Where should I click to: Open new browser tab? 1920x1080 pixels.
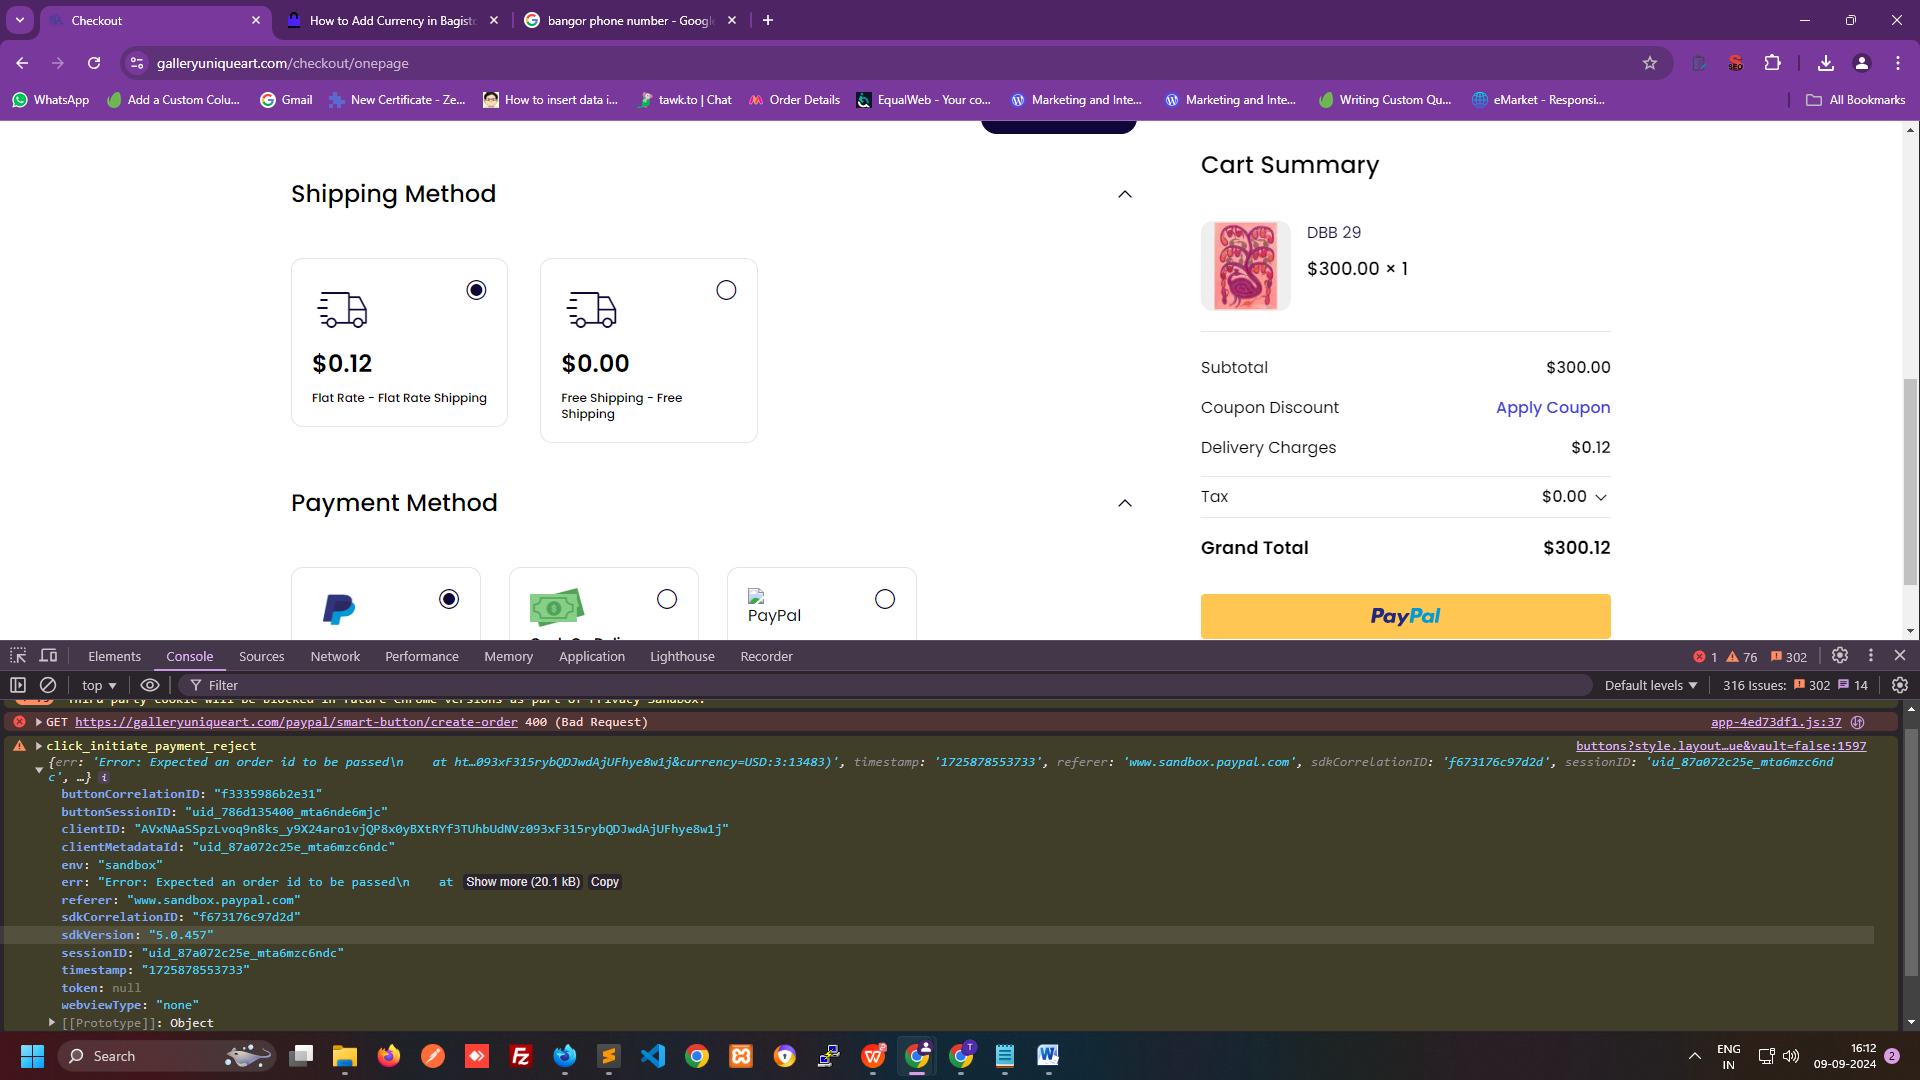pyautogui.click(x=768, y=20)
